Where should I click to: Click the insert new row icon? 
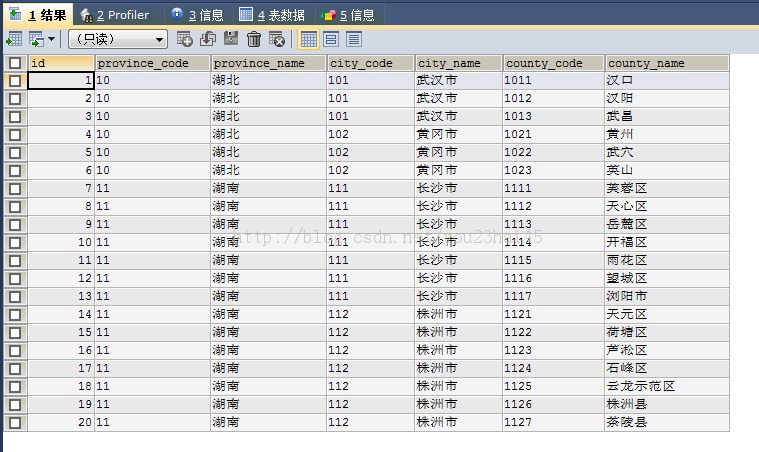pyautogui.click(x=185, y=39)
